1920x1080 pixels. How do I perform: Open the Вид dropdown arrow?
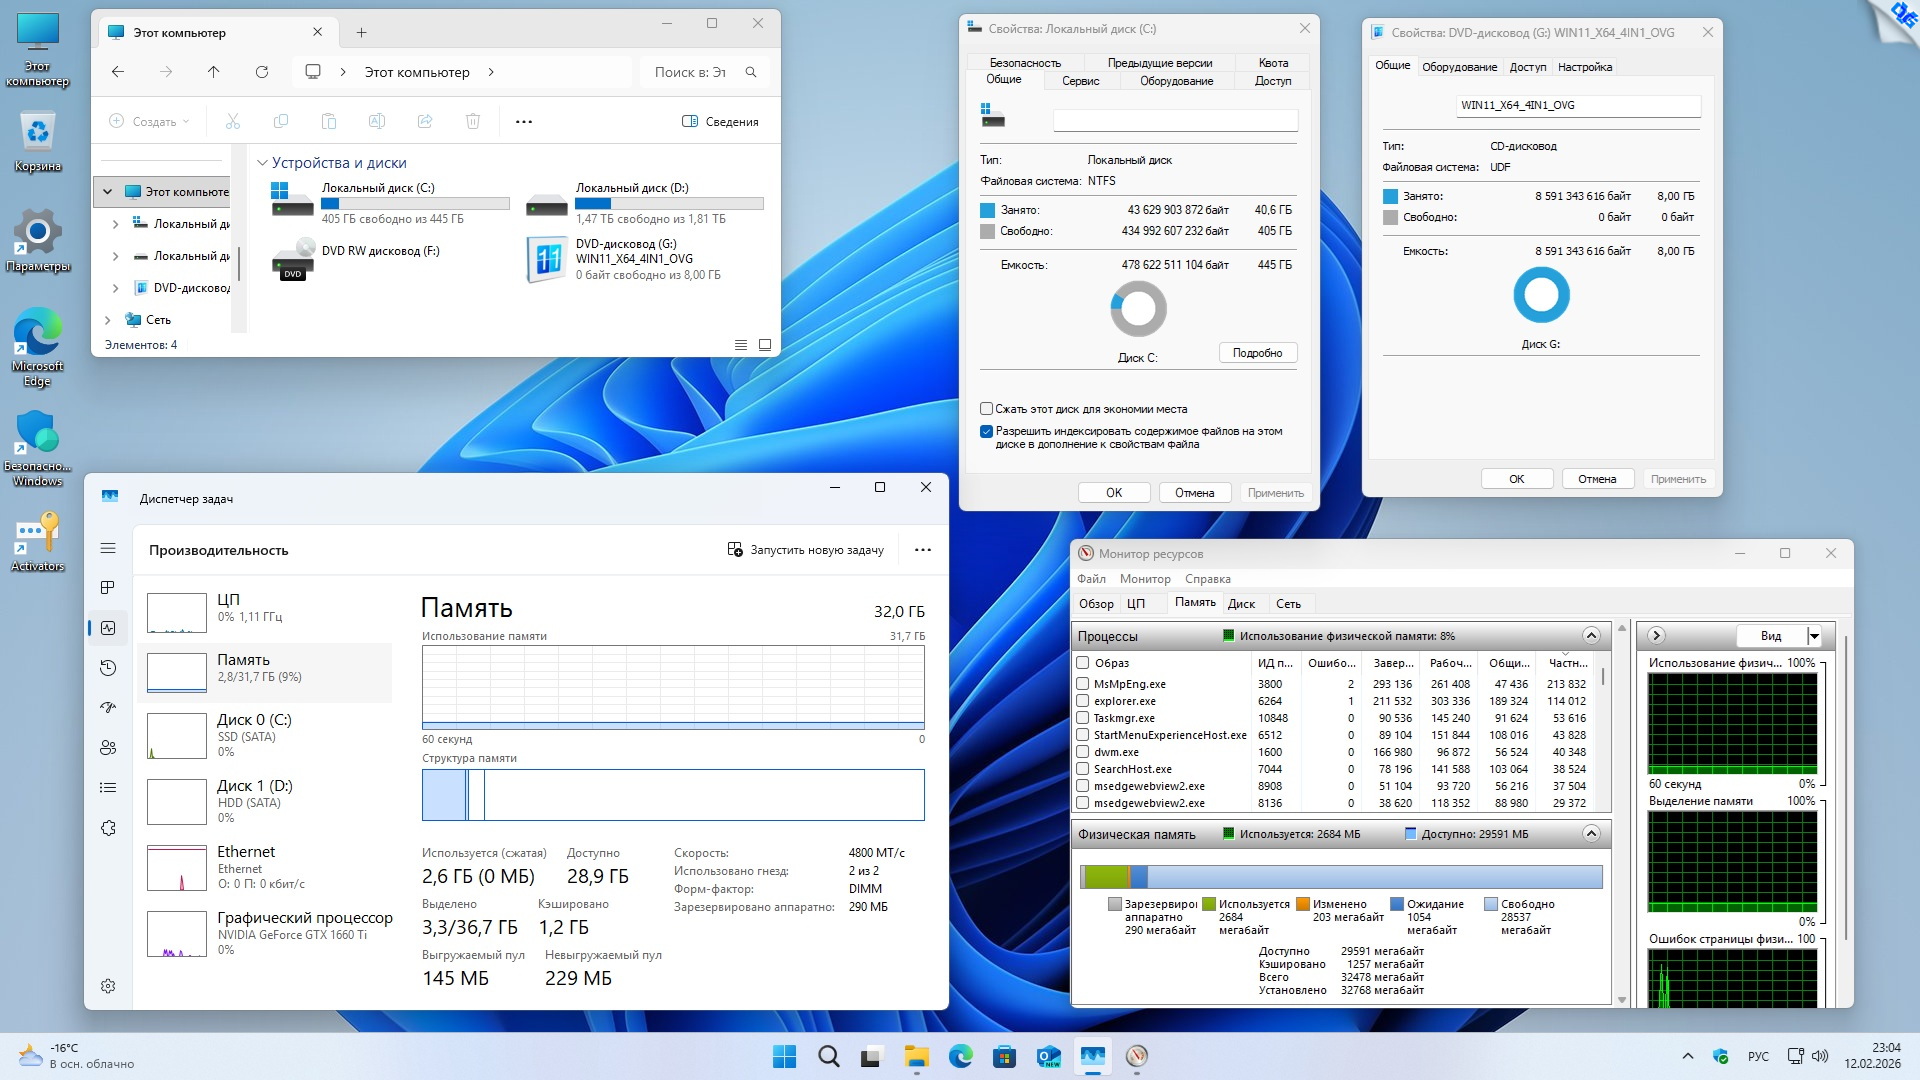[1814, 636]
